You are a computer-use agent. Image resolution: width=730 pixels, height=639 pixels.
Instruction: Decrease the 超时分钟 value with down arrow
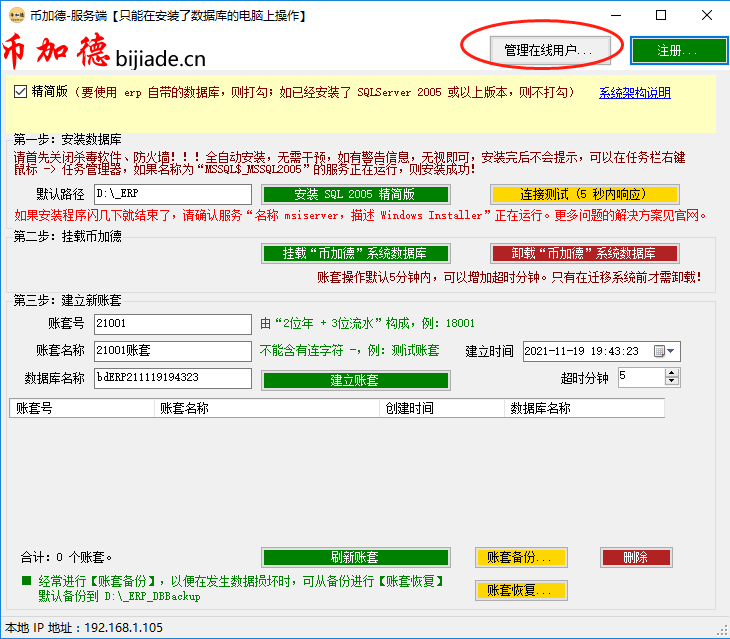click(671, 382)
